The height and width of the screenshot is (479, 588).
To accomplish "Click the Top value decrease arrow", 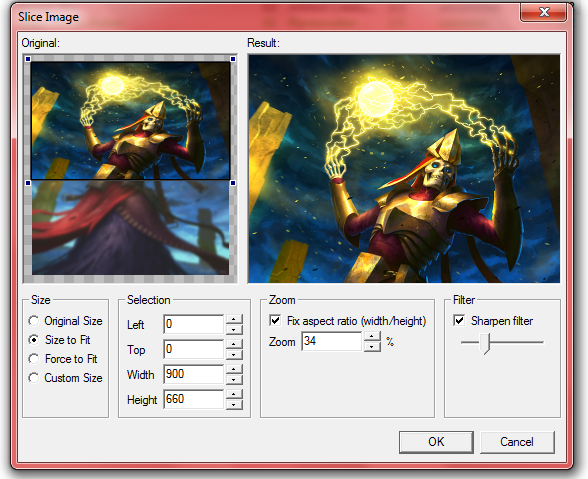I will (x=234, y=354).
